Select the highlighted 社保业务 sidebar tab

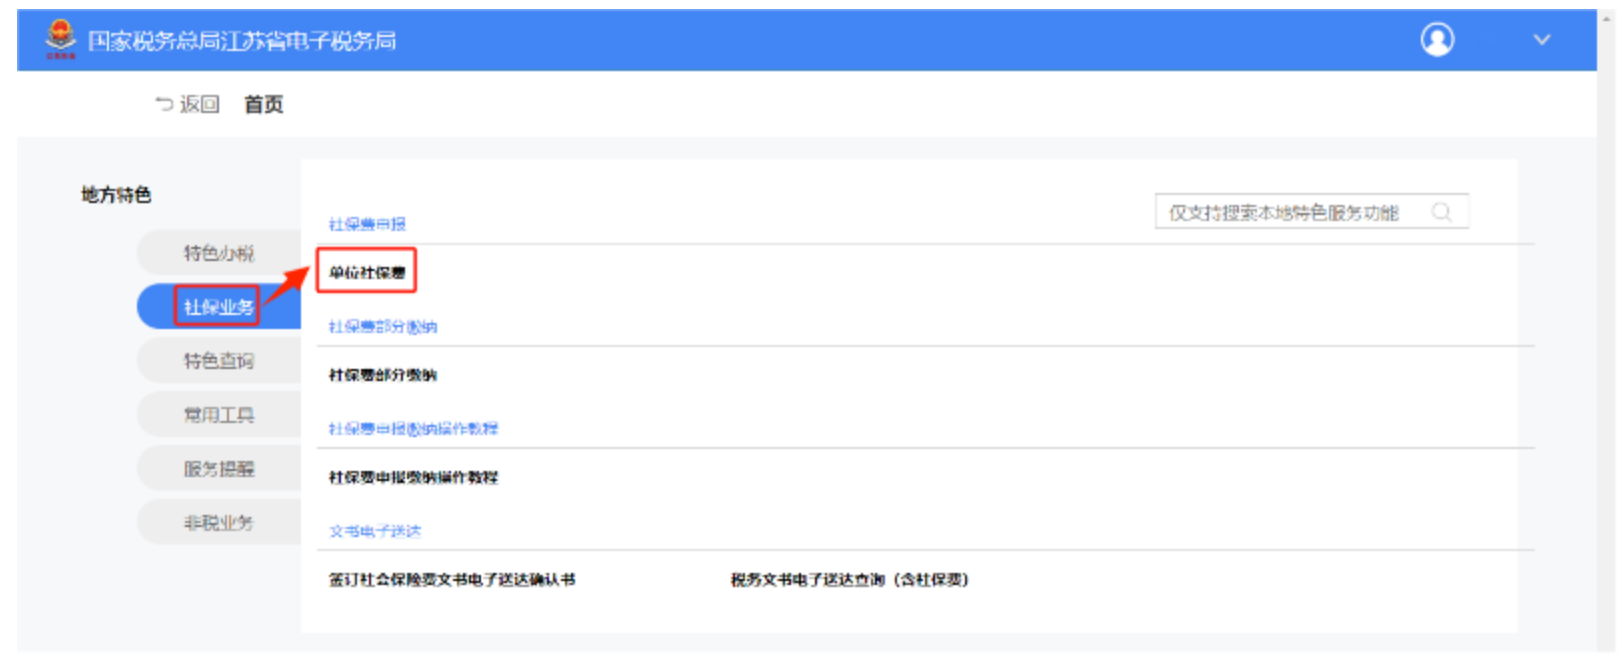[218, 307]
